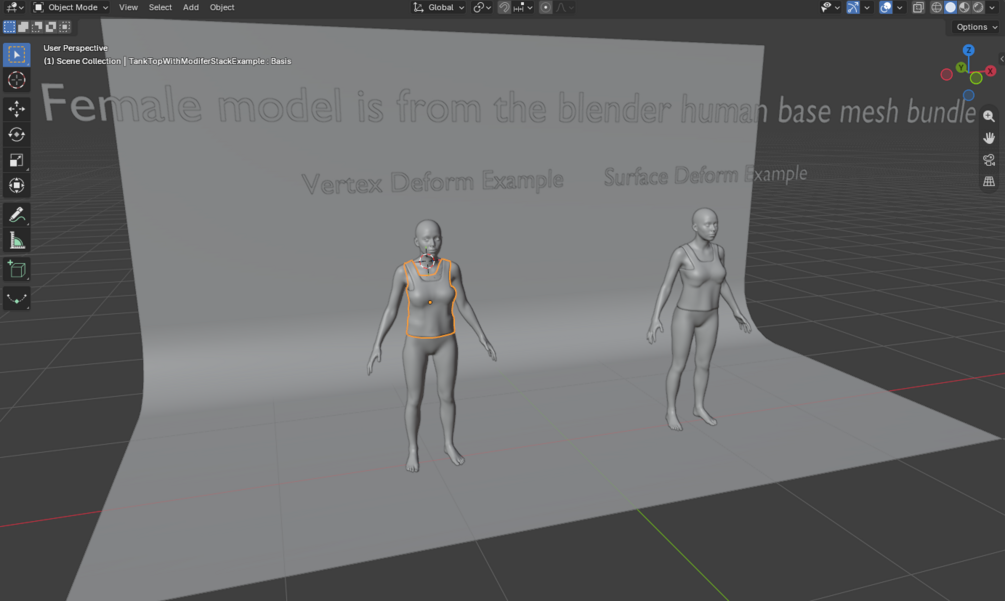This screenshot has height=601, width=1005.
Task: Expand the viewport gizmos options arrow
Action: [x=867, y=7]
